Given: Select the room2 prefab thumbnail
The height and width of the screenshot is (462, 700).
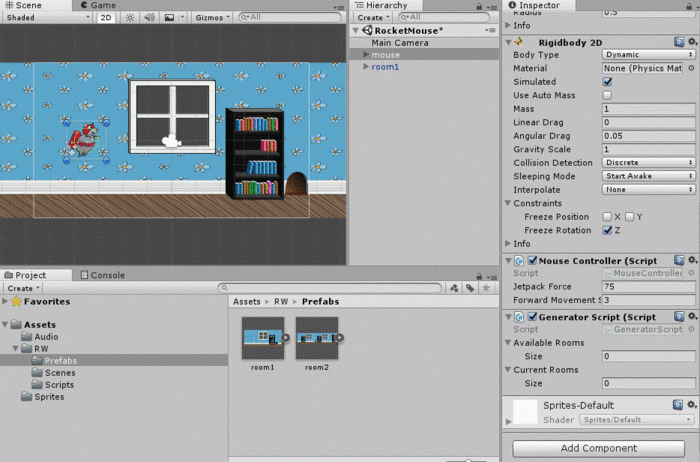Looking at the screenshot, I should pyautogui.click(x=317, y=338).
